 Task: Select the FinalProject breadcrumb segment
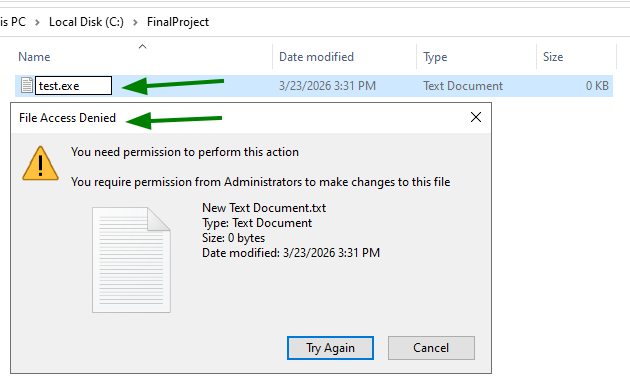[178, 22]
